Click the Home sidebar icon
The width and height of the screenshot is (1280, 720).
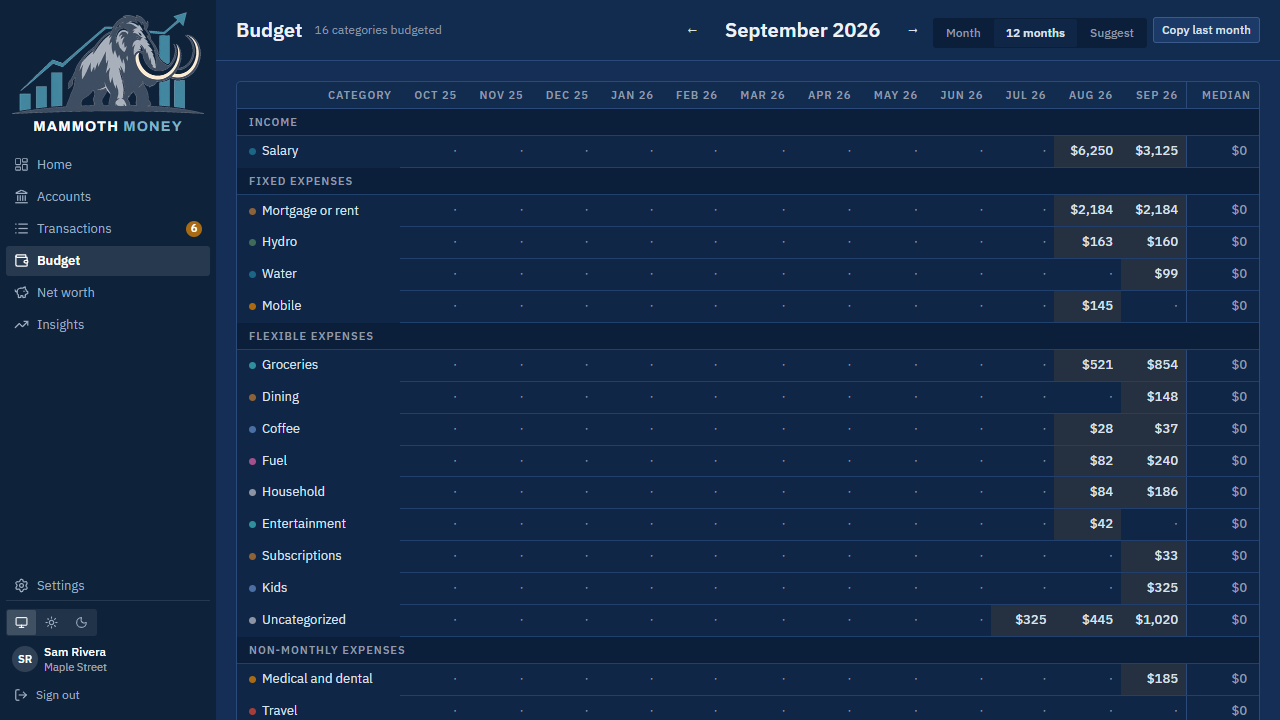(x=21, y=165)
